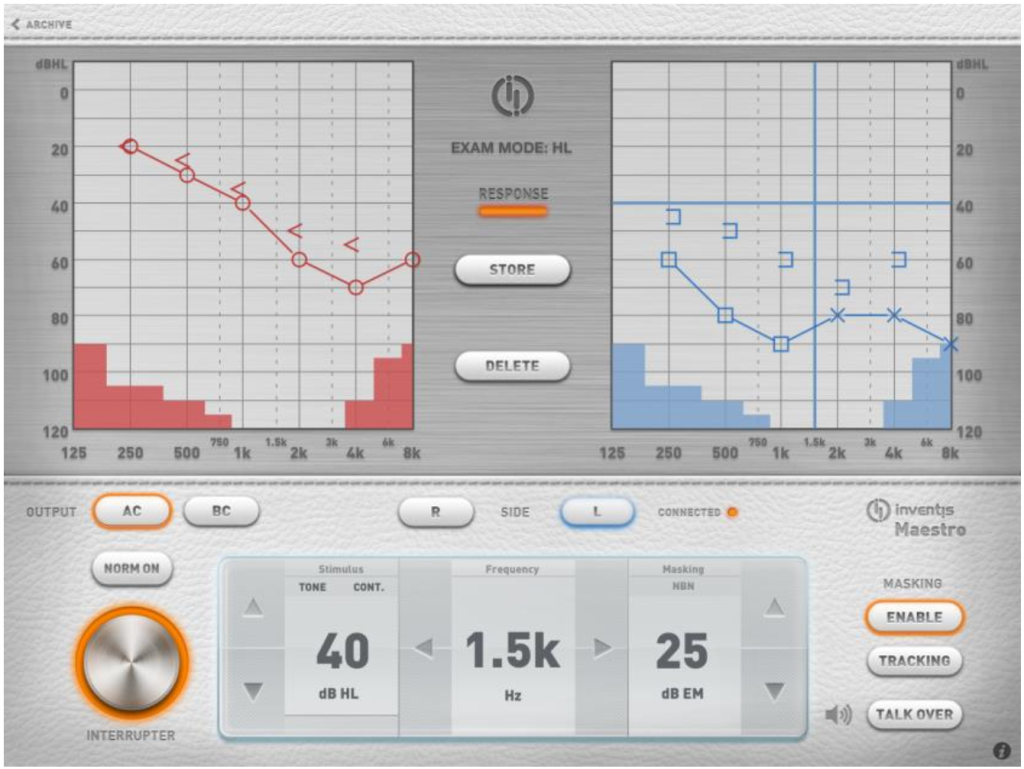1024x769 pixels.
Task: Go to next frequency with right arrow
Action: [602, 648]
